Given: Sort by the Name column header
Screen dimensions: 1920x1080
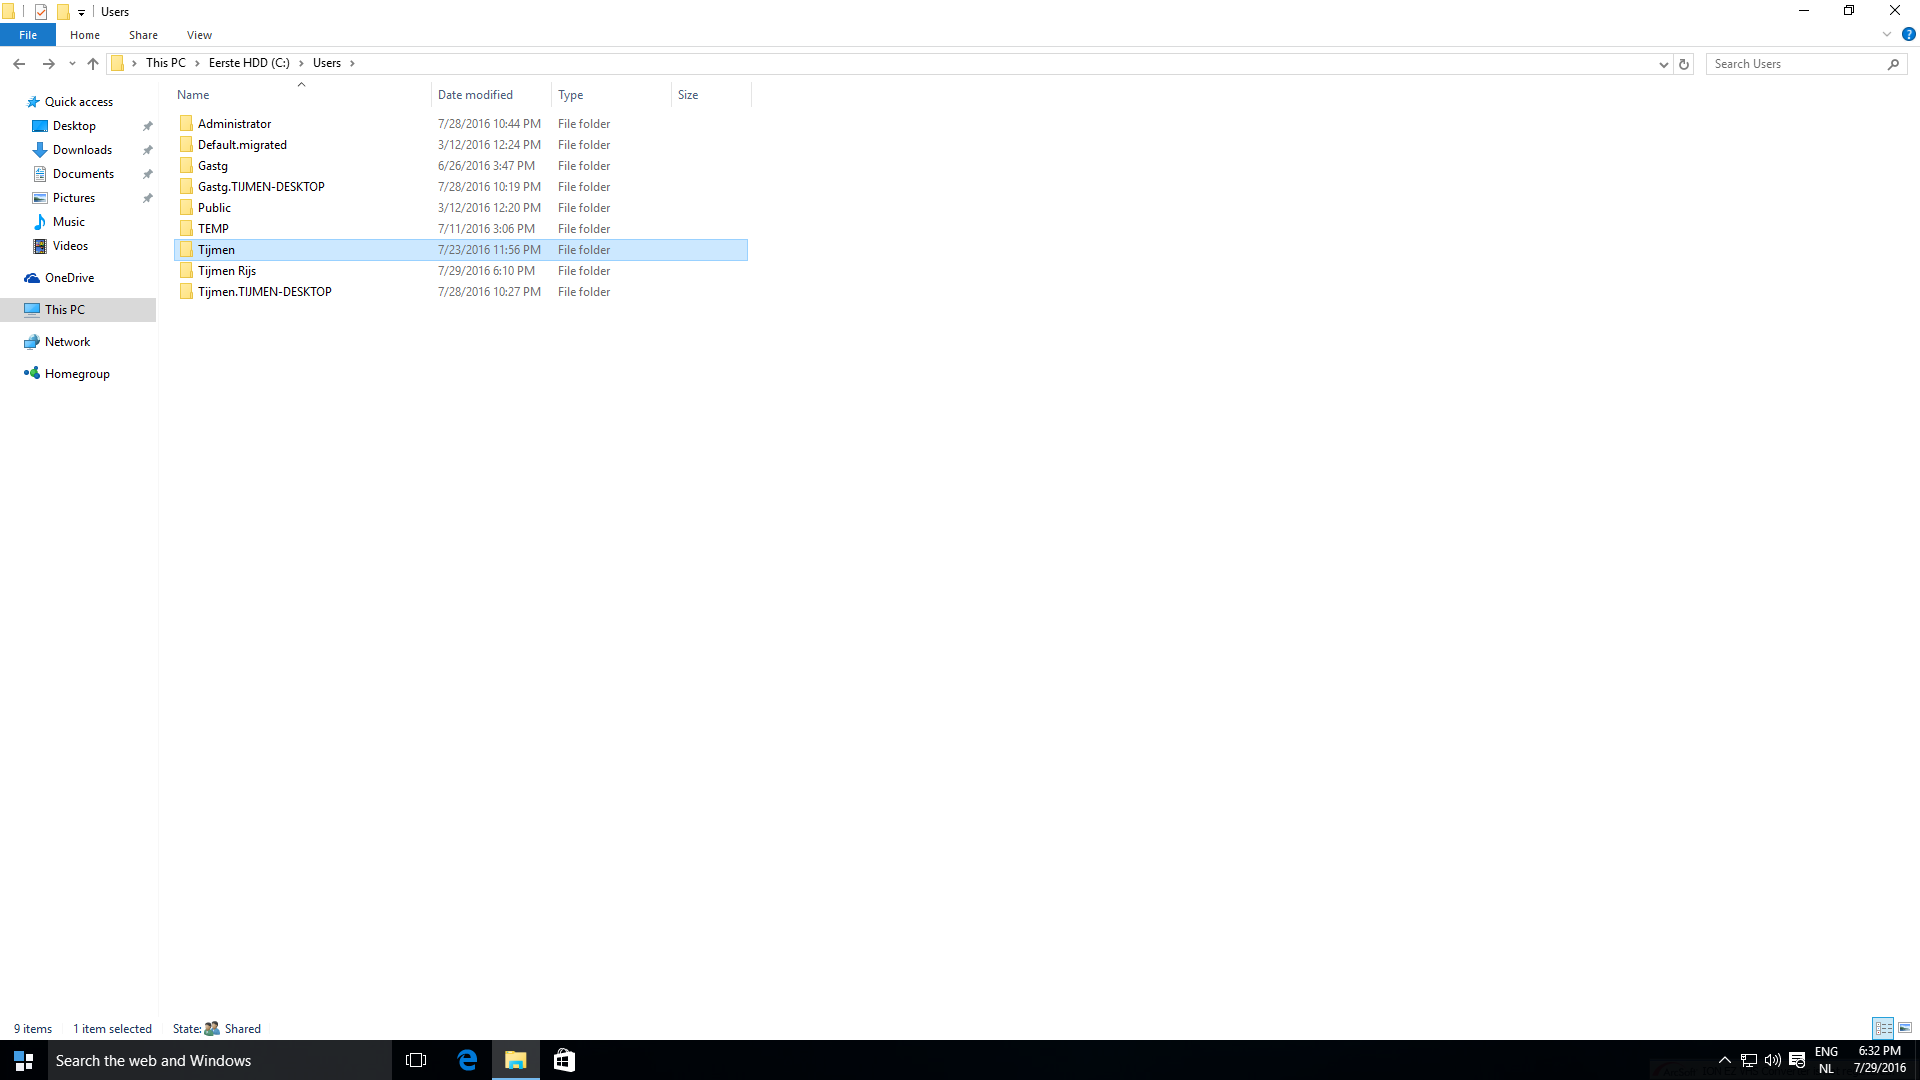Looking at the screenshot, I should 302,95.
